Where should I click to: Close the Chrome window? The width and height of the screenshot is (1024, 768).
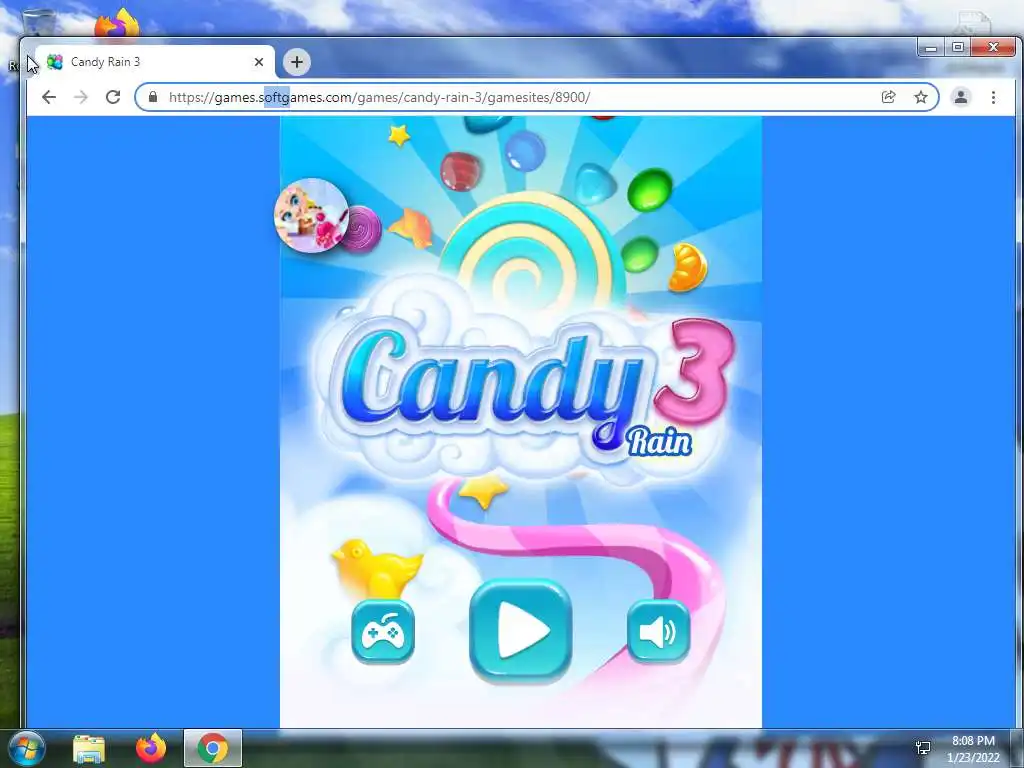tap(993, 48)
